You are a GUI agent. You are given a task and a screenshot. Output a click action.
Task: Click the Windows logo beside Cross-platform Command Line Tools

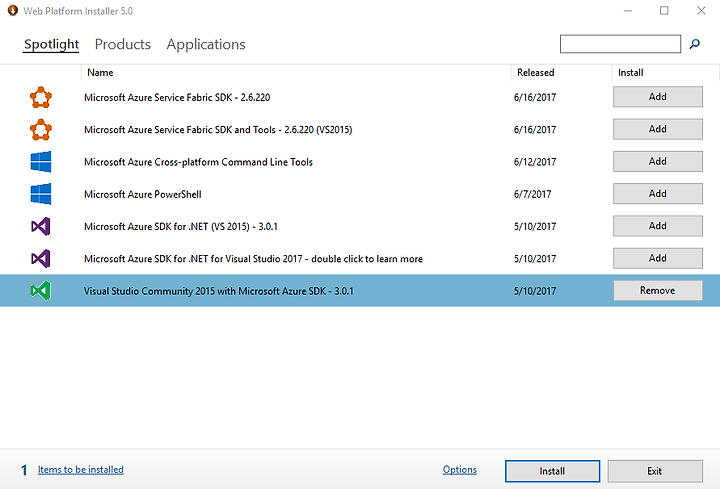pyautogui.click(x=41, y=162)
